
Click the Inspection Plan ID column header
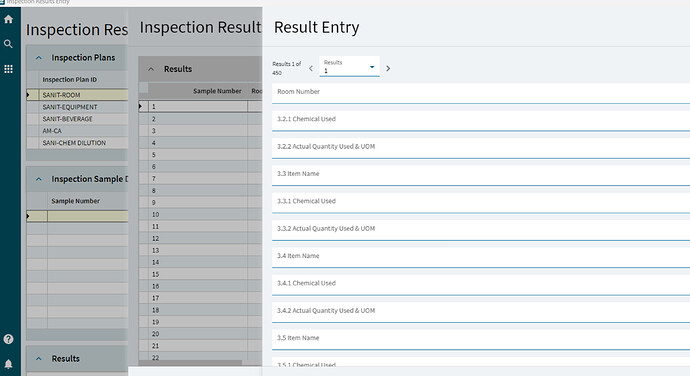point(70,80)
